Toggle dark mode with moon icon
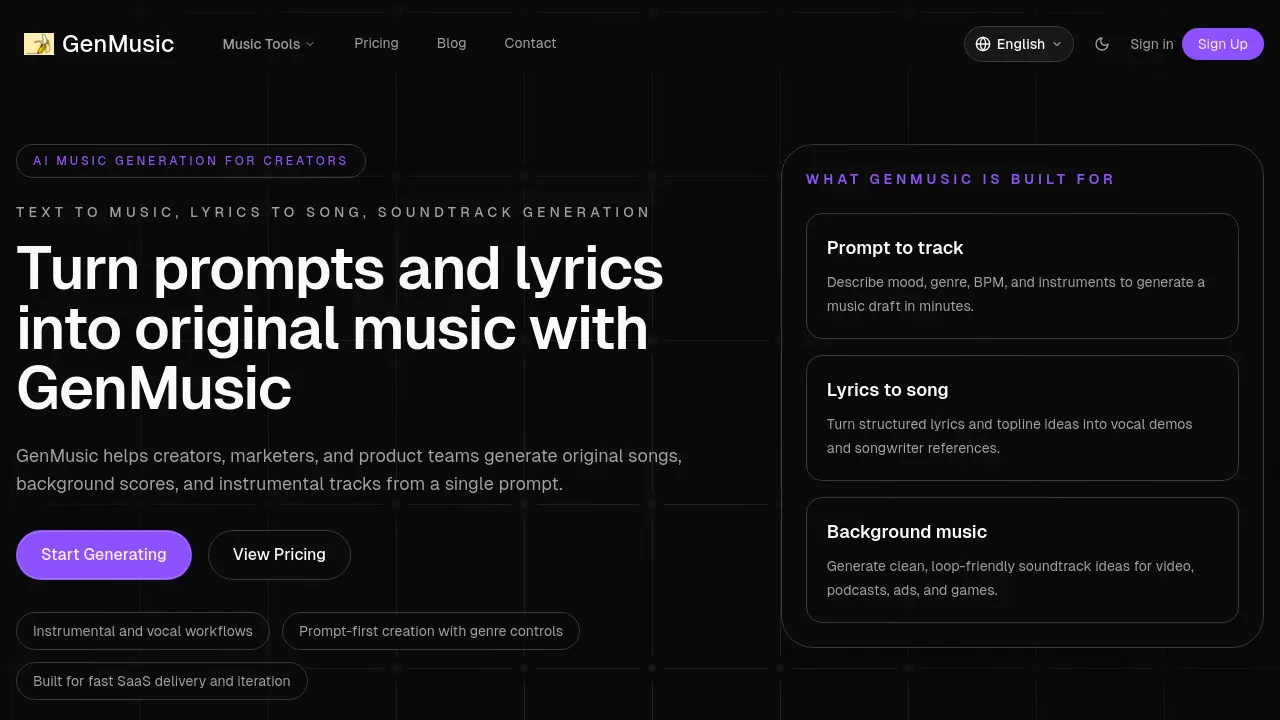Screen dimensions: 1280x720 pos(1102,44)
